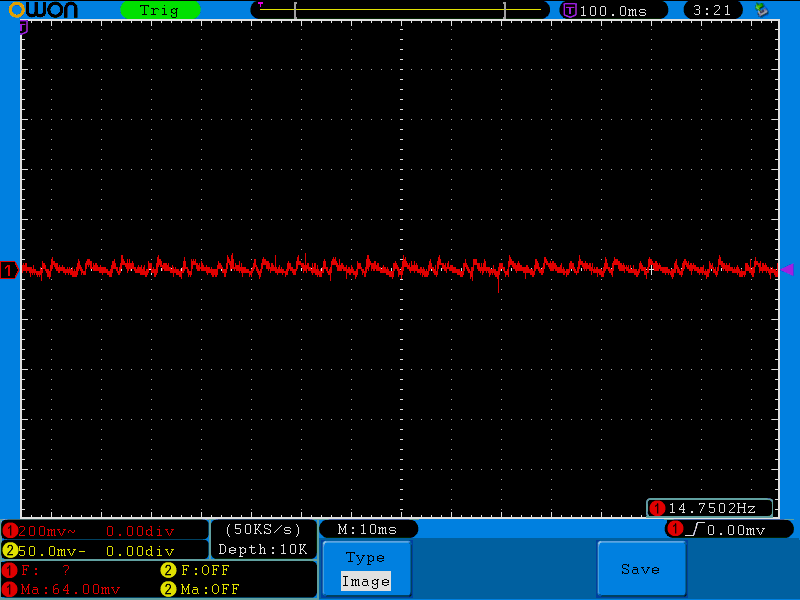Open the Type menu option
This screenshot has width=800, height=600.
pos(365,558)
